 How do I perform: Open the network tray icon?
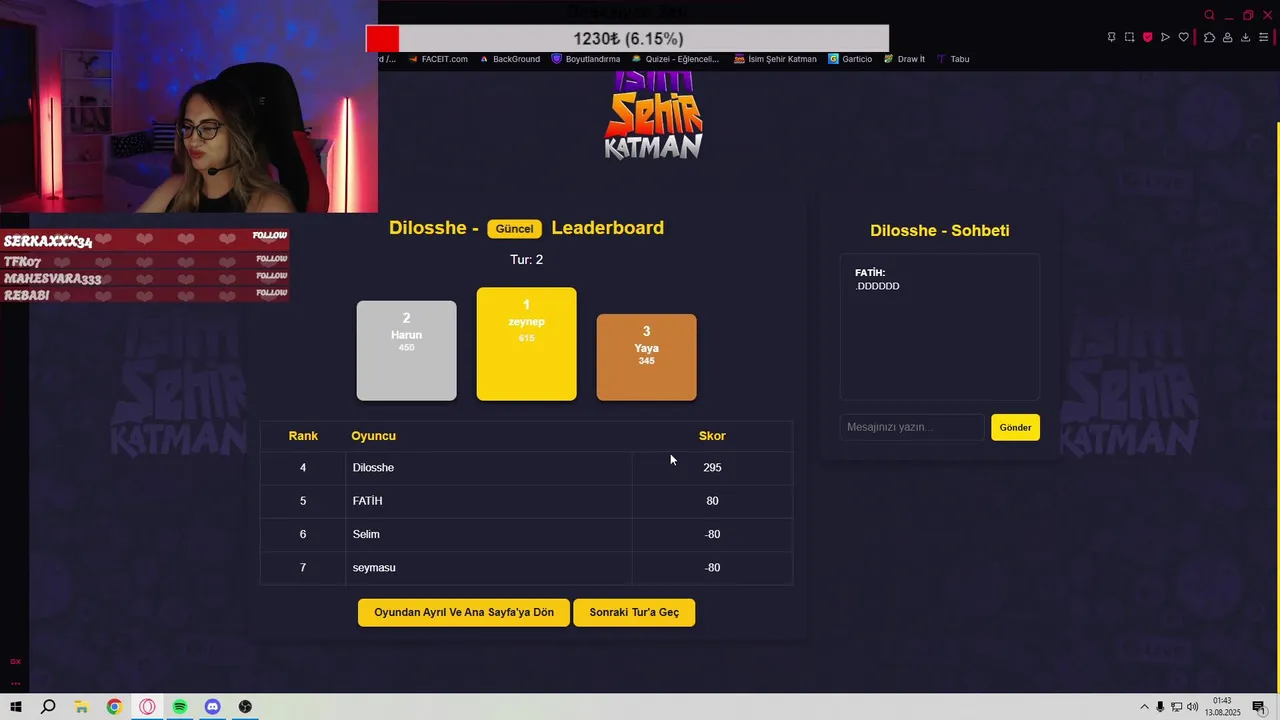(x=1176, y=707)
